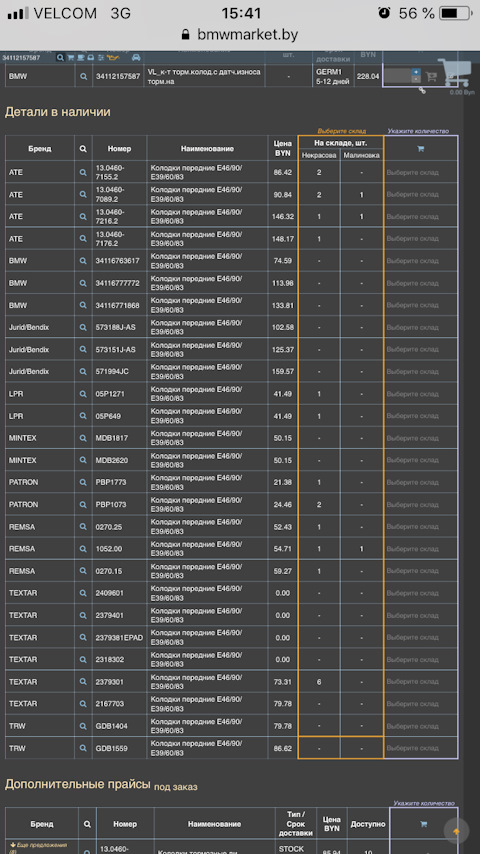Select Некрасова stock 2 for ATE 13.0460-7155.2

319,172
